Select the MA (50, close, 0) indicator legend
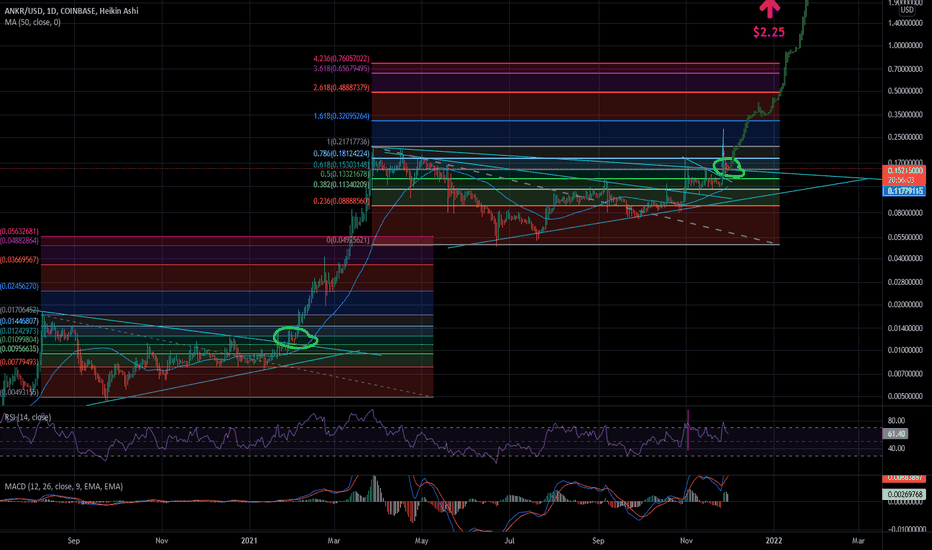 coord(33,23)
